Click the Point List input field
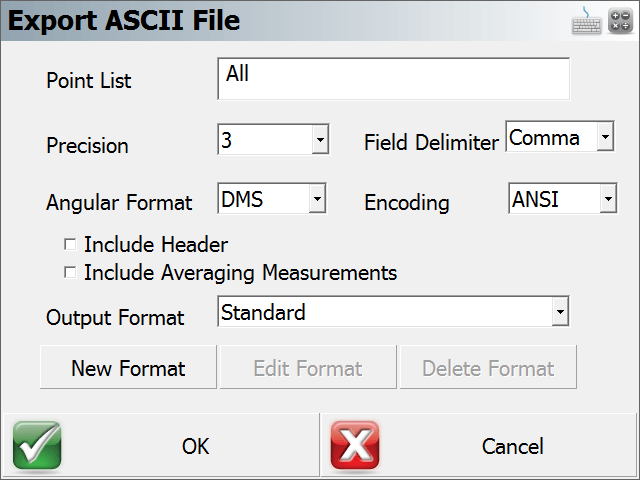Viewport: 640px width, 480px height. (x=393, y=79)
